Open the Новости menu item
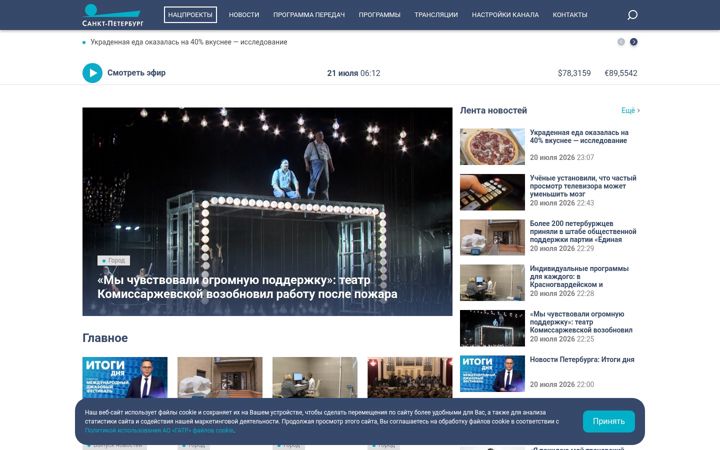 click(244, 15)
